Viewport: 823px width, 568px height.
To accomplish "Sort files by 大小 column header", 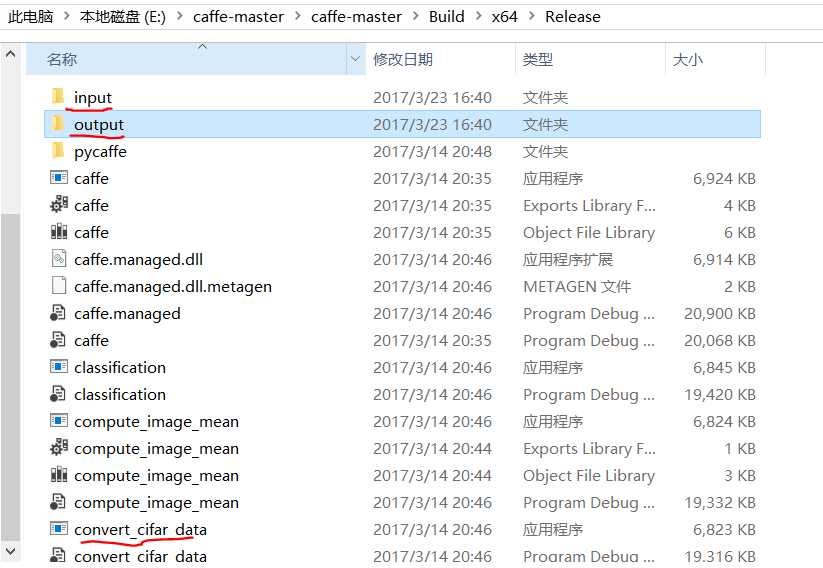I will point(715,59).
